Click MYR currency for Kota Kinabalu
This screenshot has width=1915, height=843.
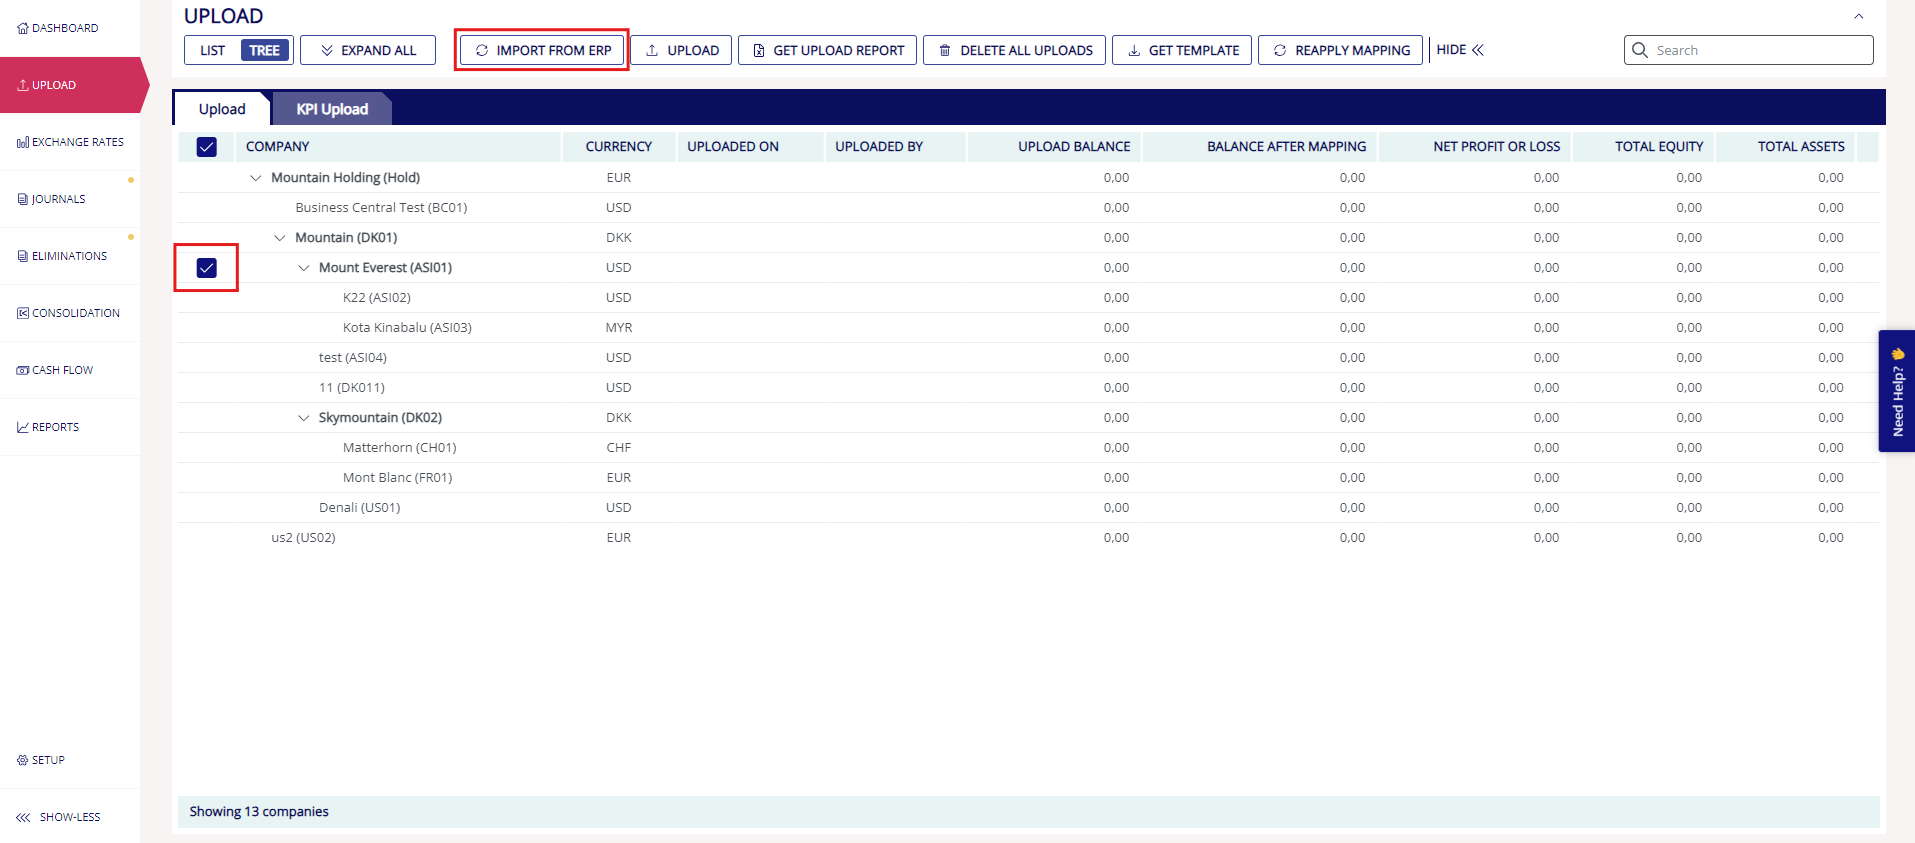point(619,328)
